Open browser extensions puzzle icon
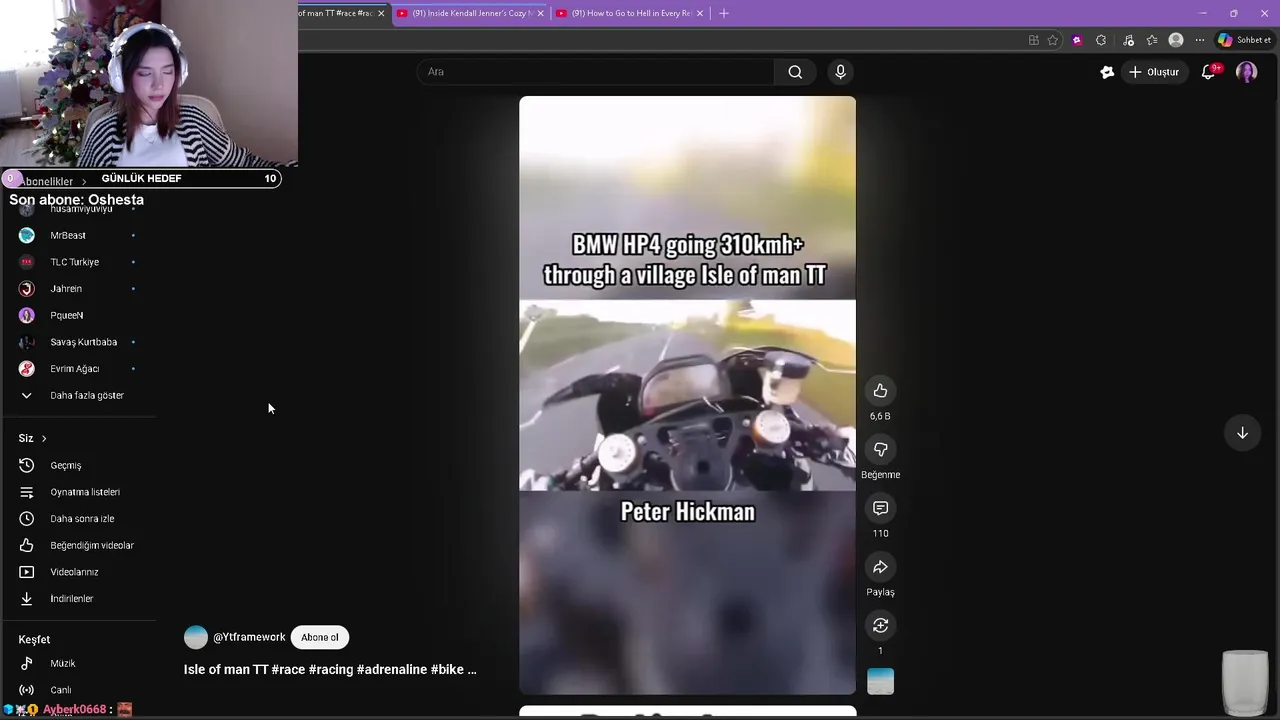Screen dimensions: 1280x720 point(1101,40)
